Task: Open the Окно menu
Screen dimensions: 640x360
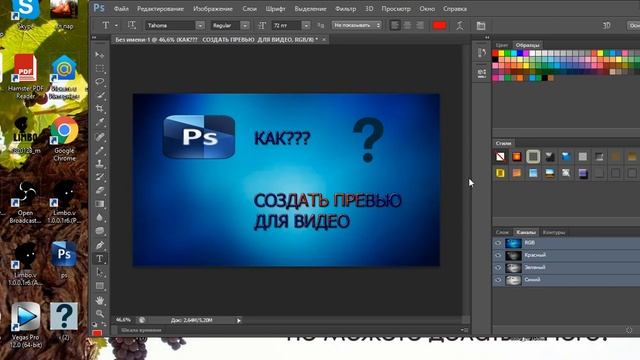Action: [427, 9]
